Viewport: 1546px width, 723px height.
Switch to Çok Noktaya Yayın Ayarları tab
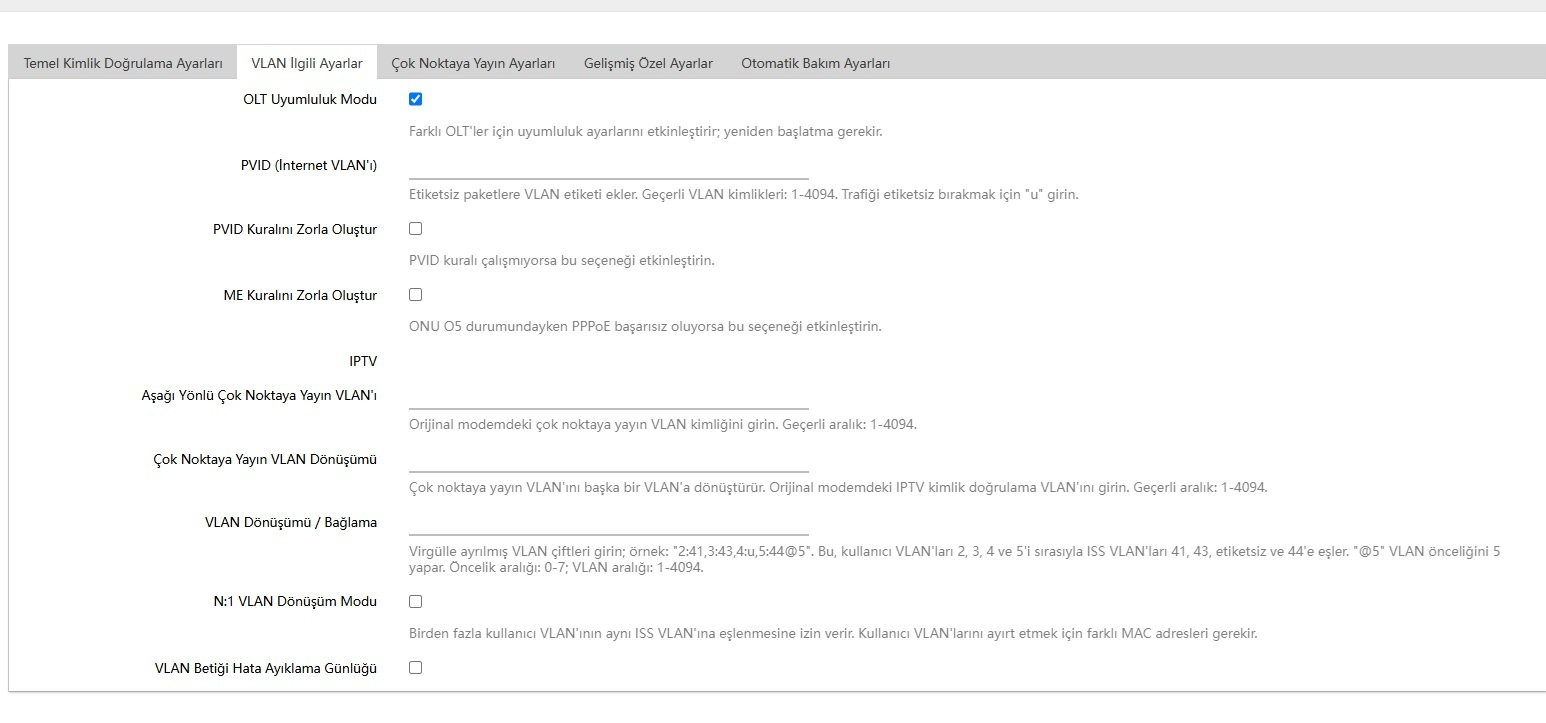(473, 63)
